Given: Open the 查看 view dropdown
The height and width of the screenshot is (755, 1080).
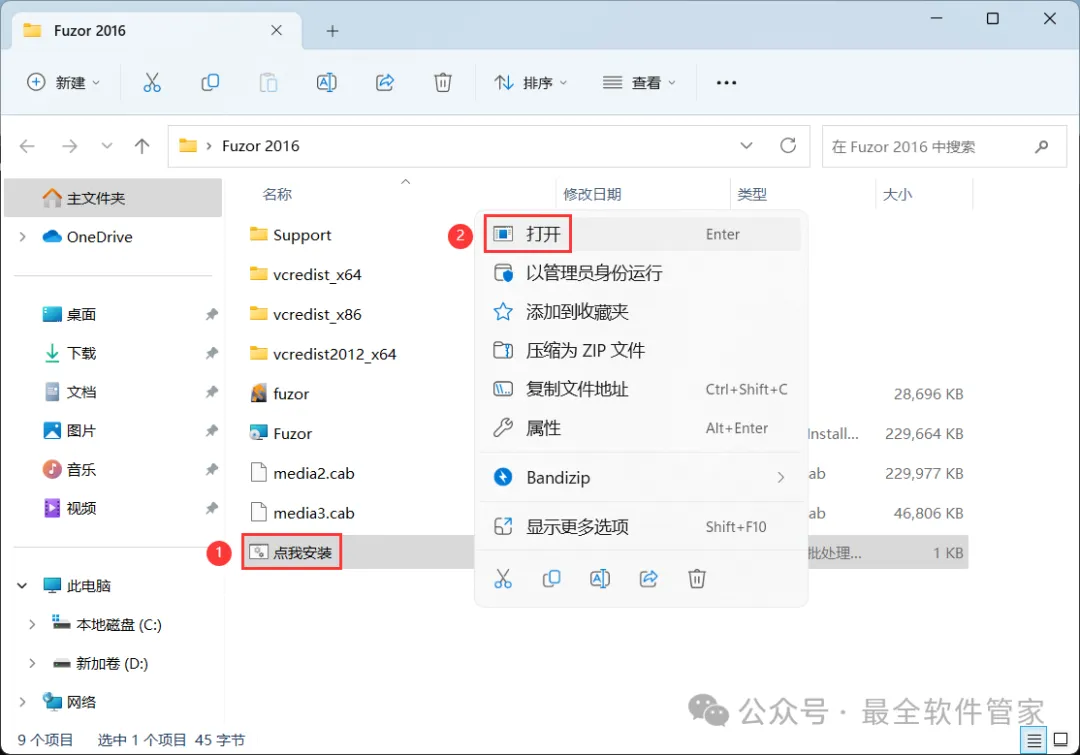Looking at the screenshot, I should (639, 83).
